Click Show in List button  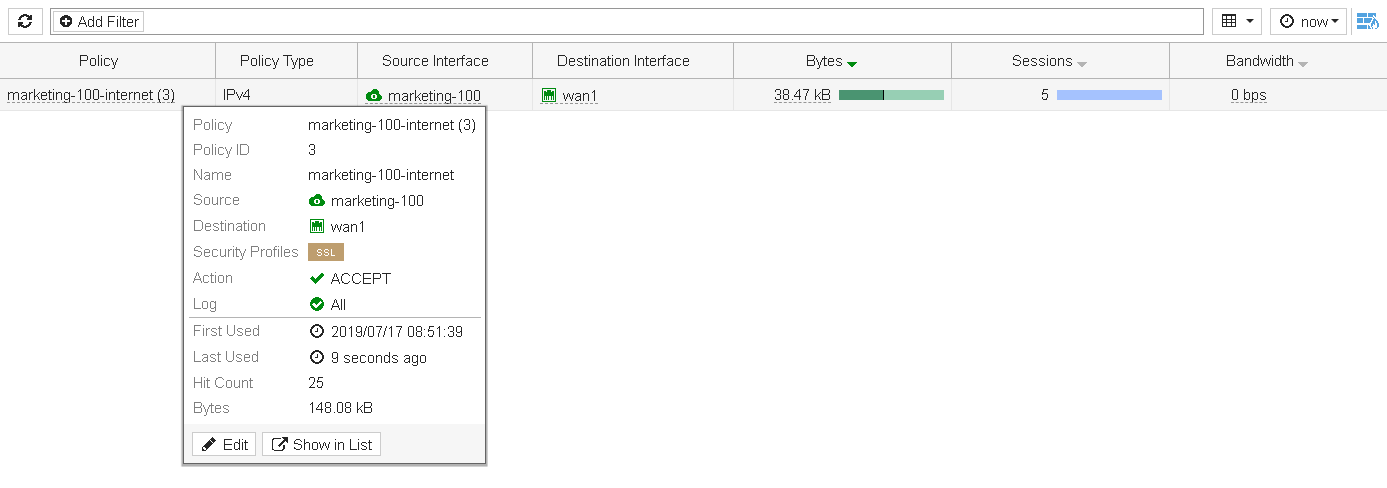(321, 444)
